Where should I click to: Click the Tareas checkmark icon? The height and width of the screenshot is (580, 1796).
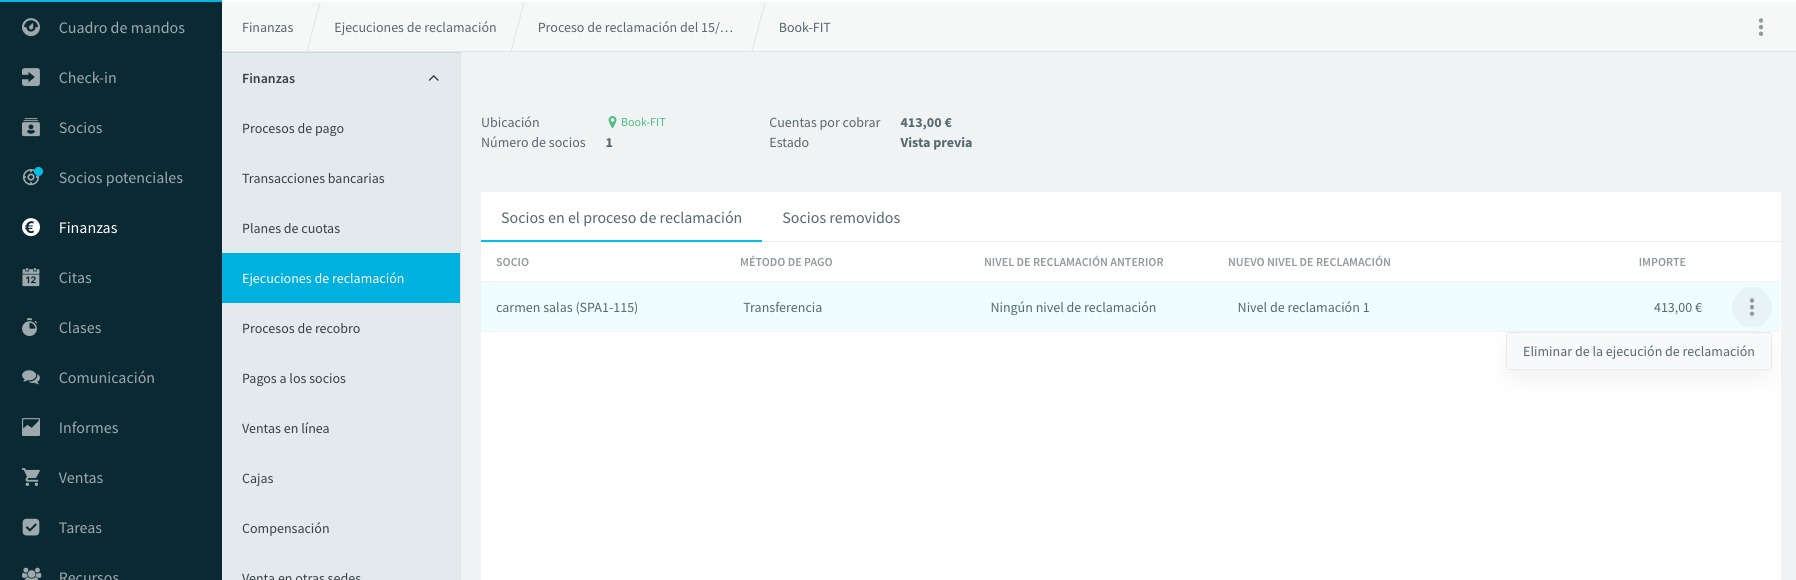coord(31,527)
